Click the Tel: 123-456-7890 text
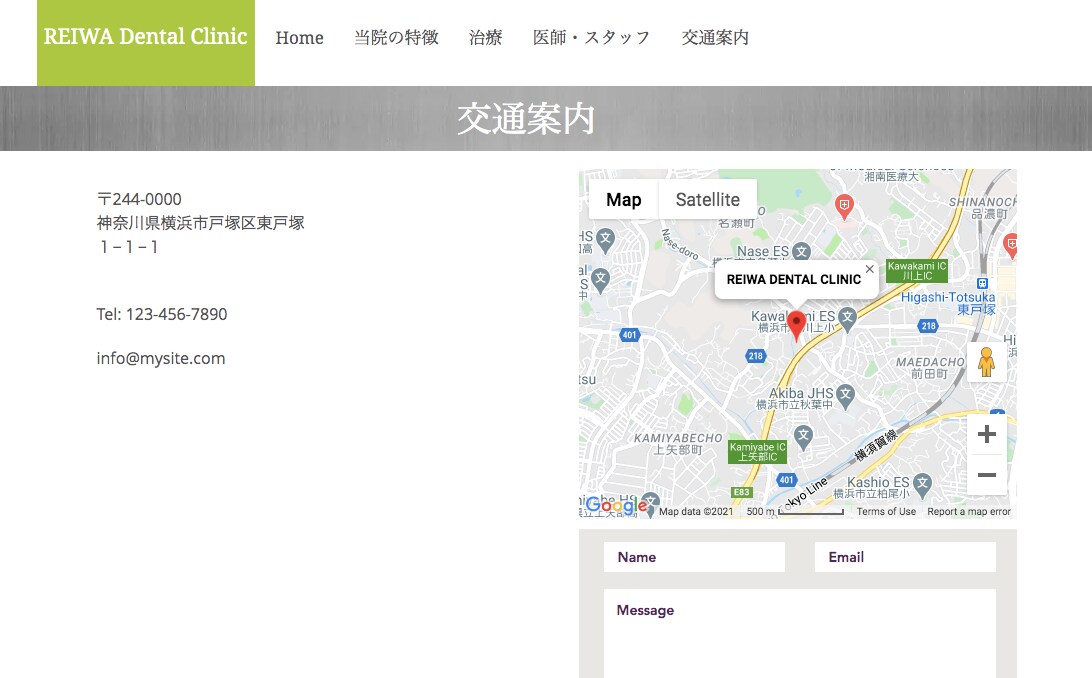 pyautogui.click(x=162, y=314)
